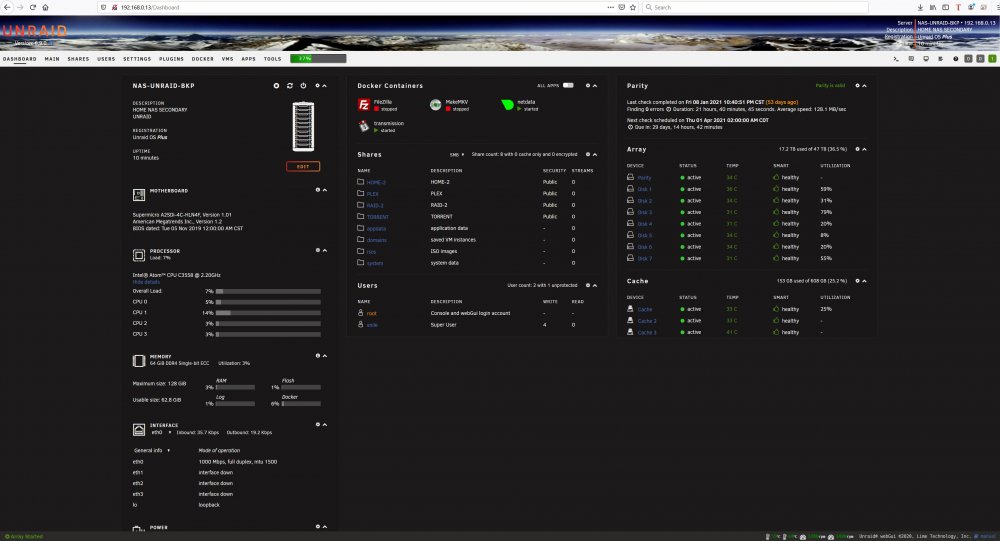Viewport: 1000px width, 541px height.
Task: Open the Shares tab in navigation
Action: (x=78, y=59)
